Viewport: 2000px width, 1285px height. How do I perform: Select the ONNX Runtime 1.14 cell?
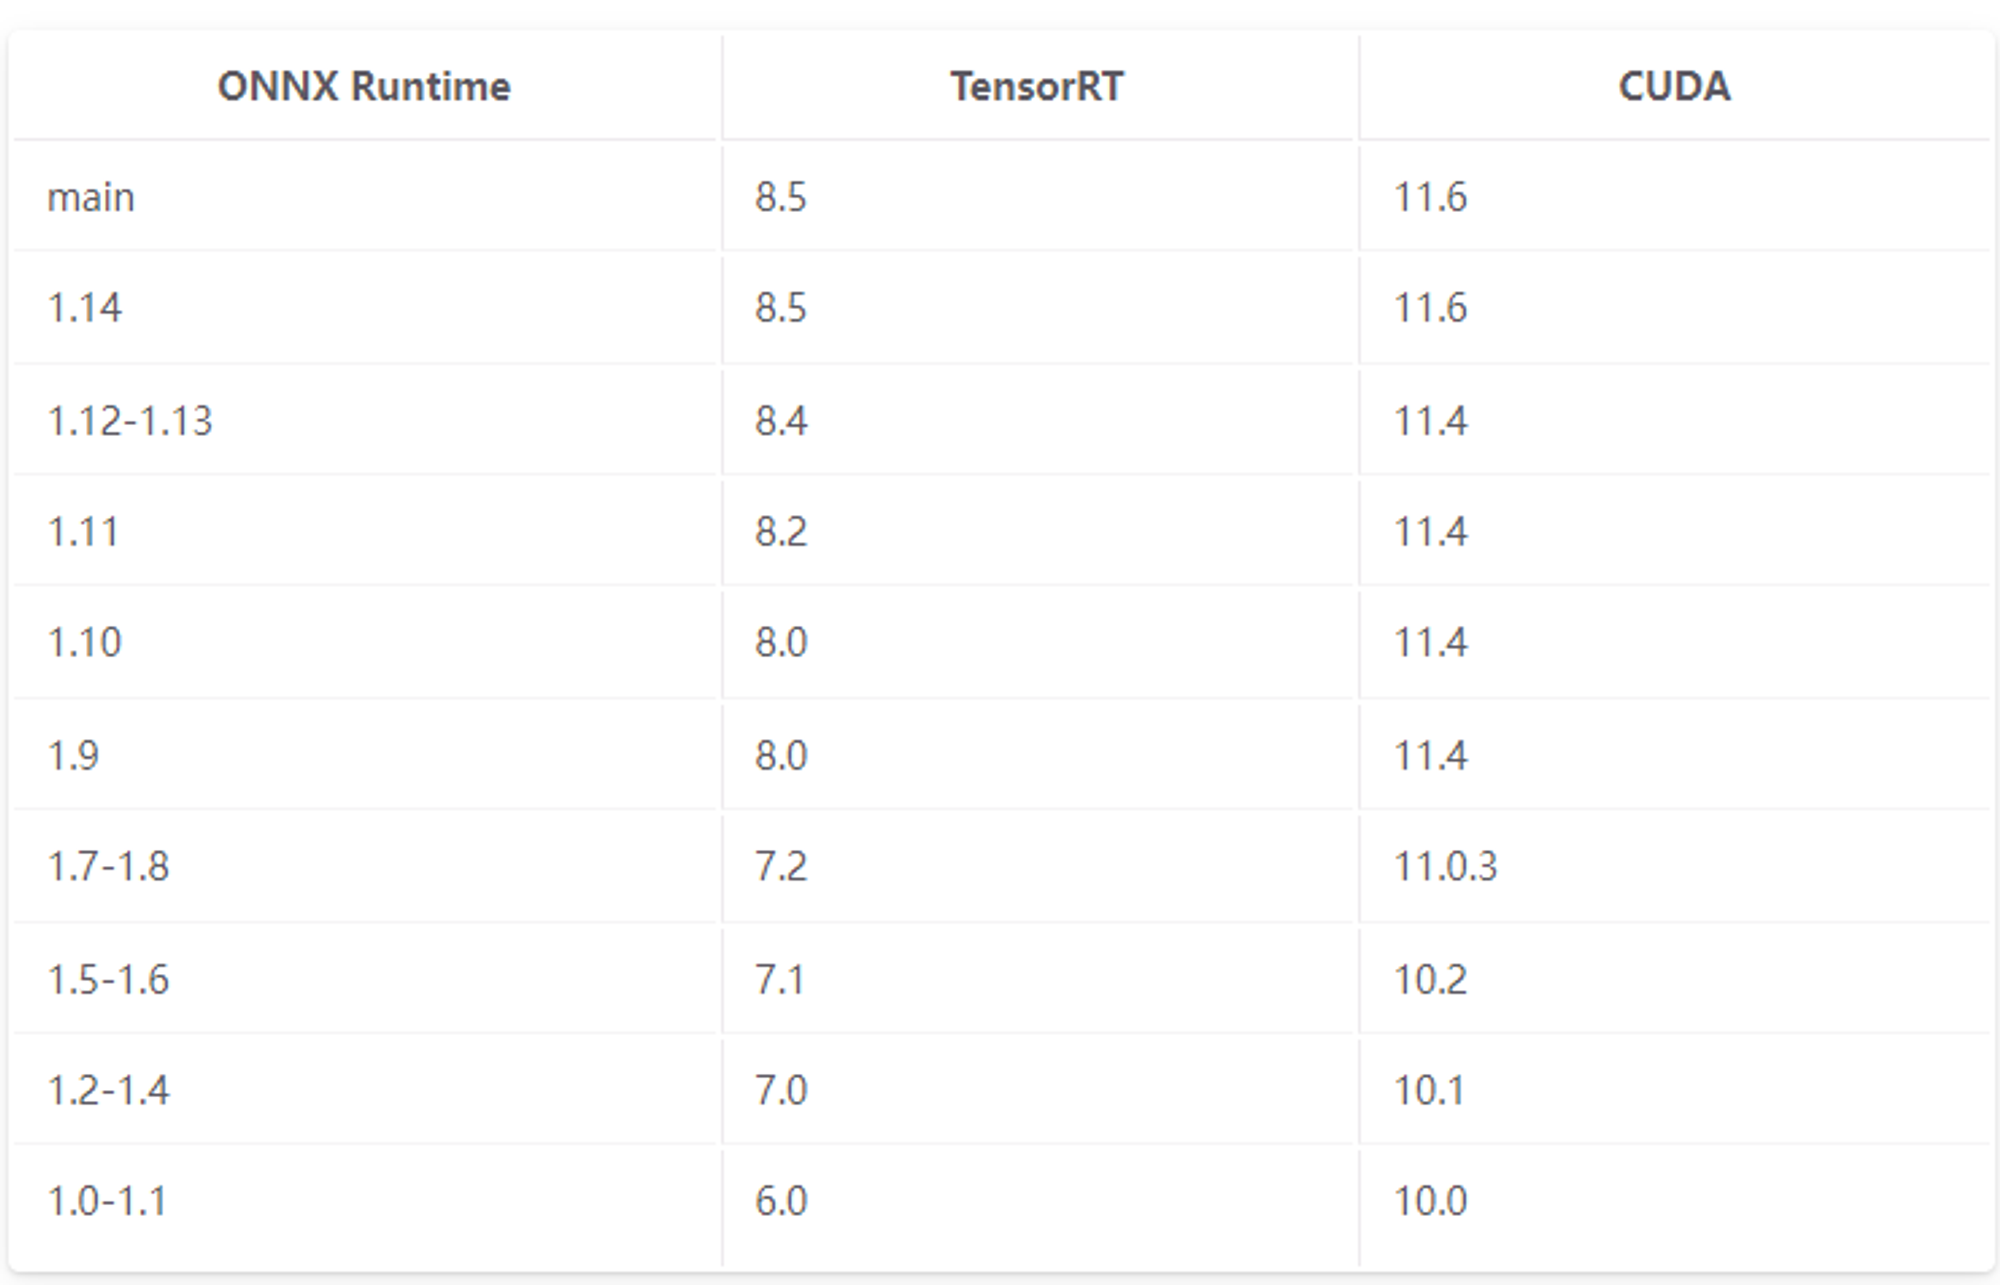click(x=365, y=307)
